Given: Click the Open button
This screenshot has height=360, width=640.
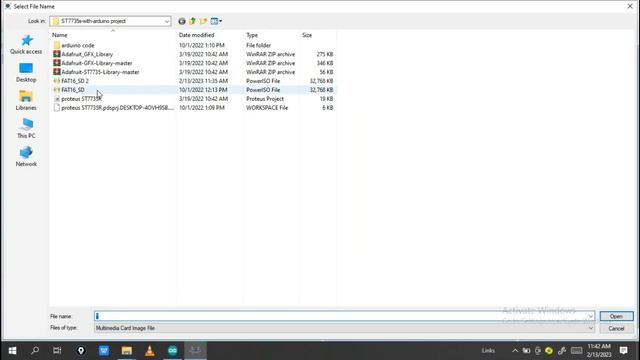Looking at the screenshot, I should pos(616,316).
